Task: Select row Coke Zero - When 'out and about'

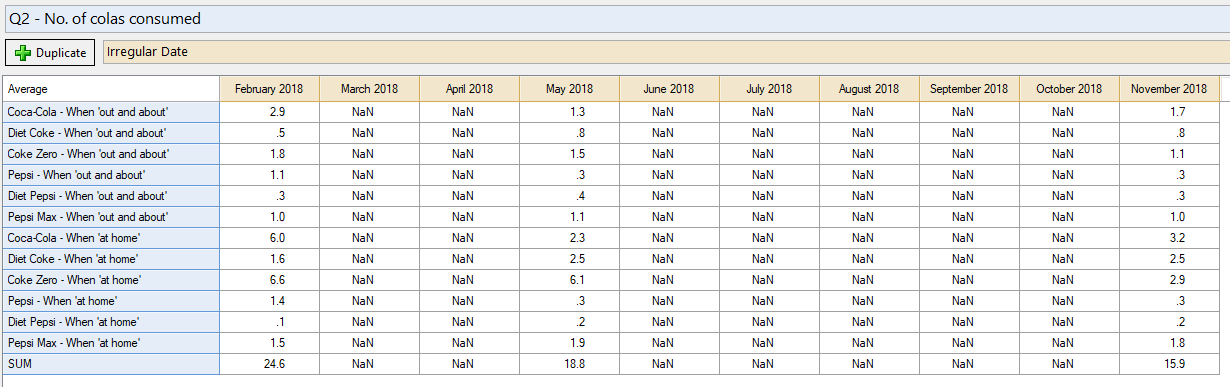Action: pyautogui.click(x=110, y=154)
